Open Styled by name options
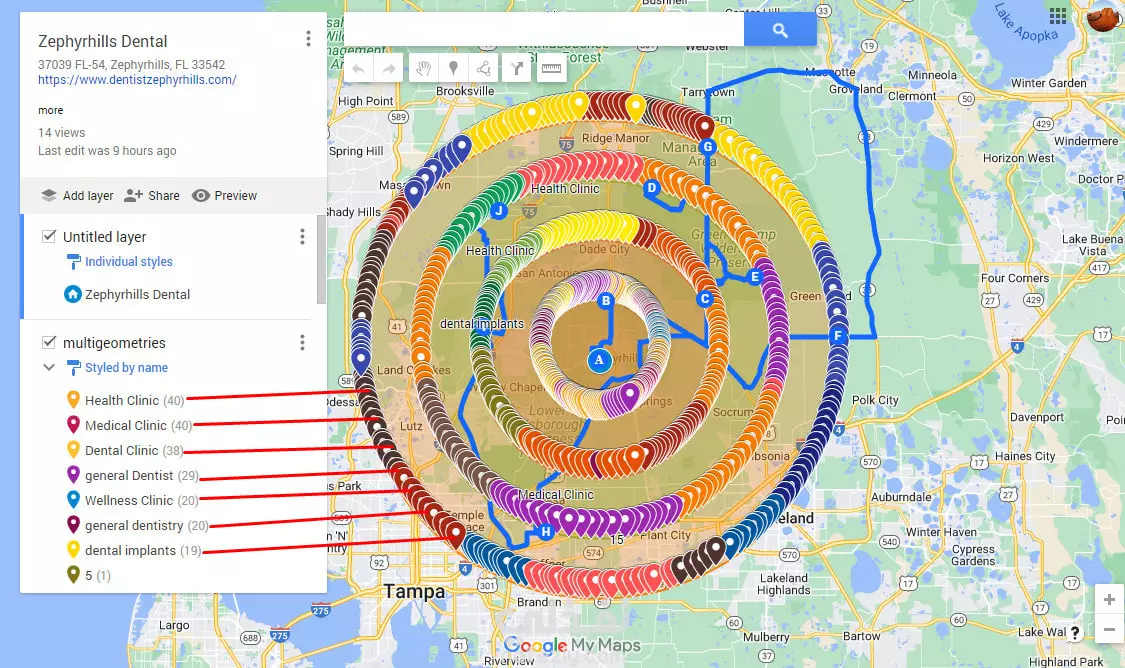1125x668 pixels. pyautogui.click(x=126, y=368)
